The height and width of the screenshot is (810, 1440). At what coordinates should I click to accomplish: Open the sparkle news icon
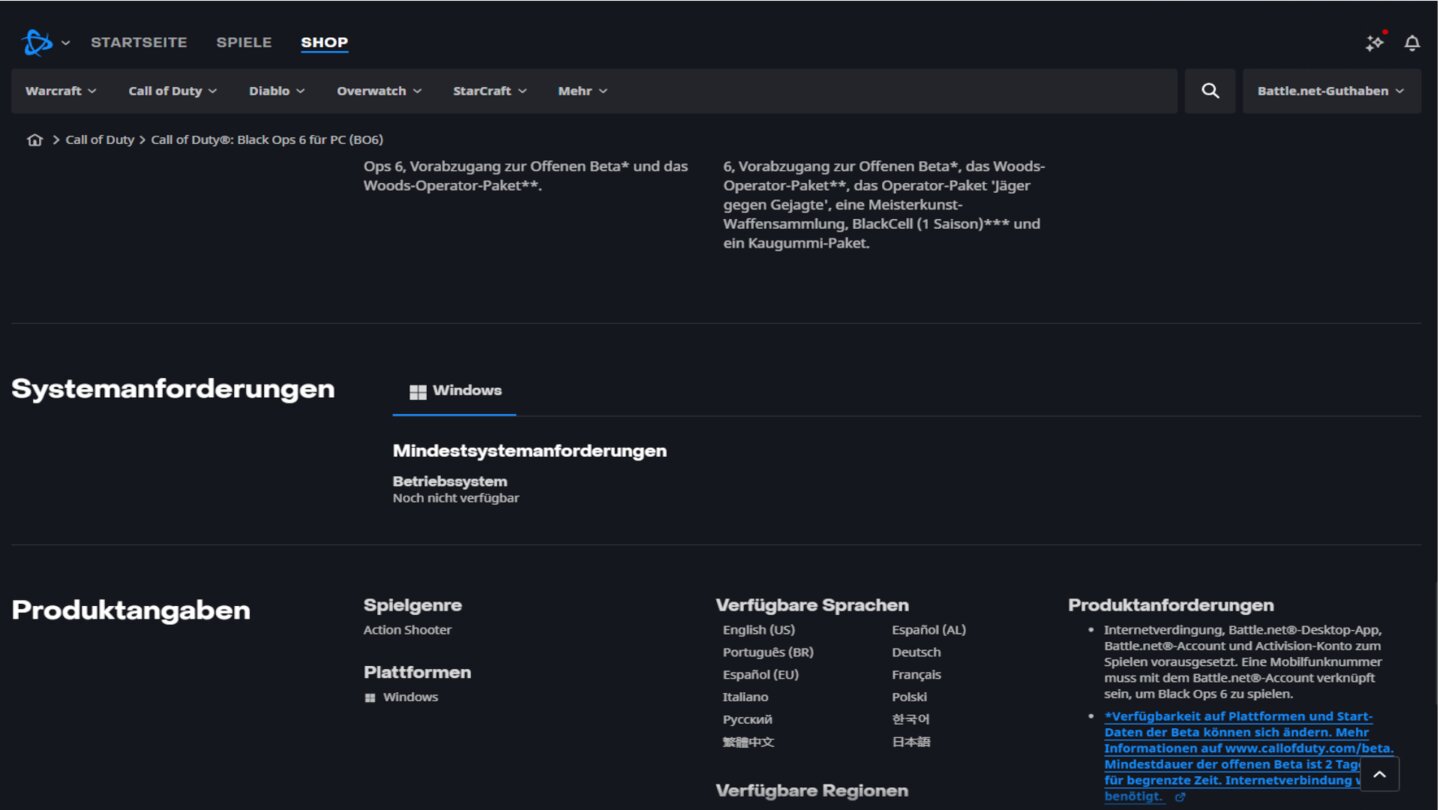coord(1375,43)
